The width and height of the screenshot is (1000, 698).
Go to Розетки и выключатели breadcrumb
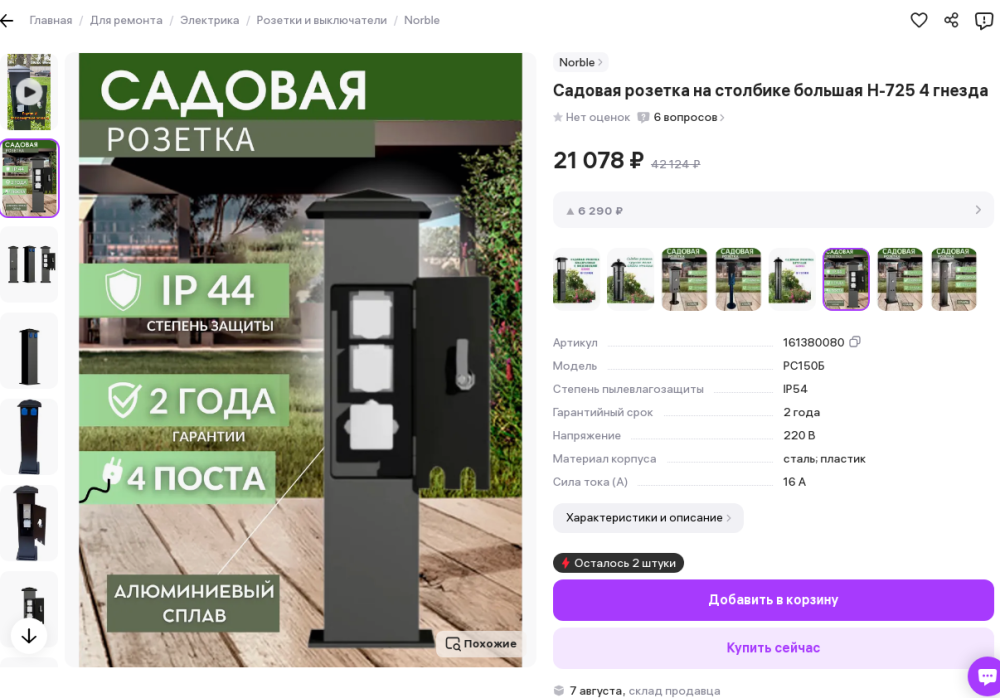click(321, 20)
